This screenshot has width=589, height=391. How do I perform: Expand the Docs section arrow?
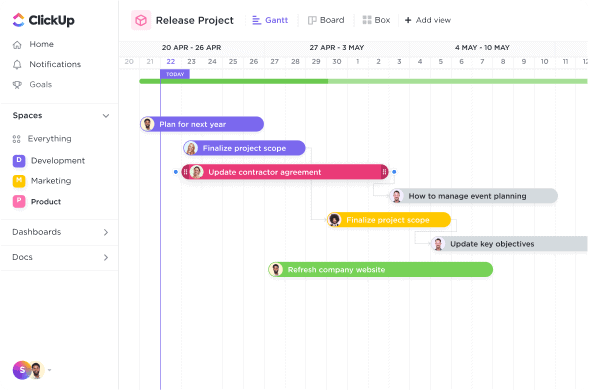click(x=106, y=258)
